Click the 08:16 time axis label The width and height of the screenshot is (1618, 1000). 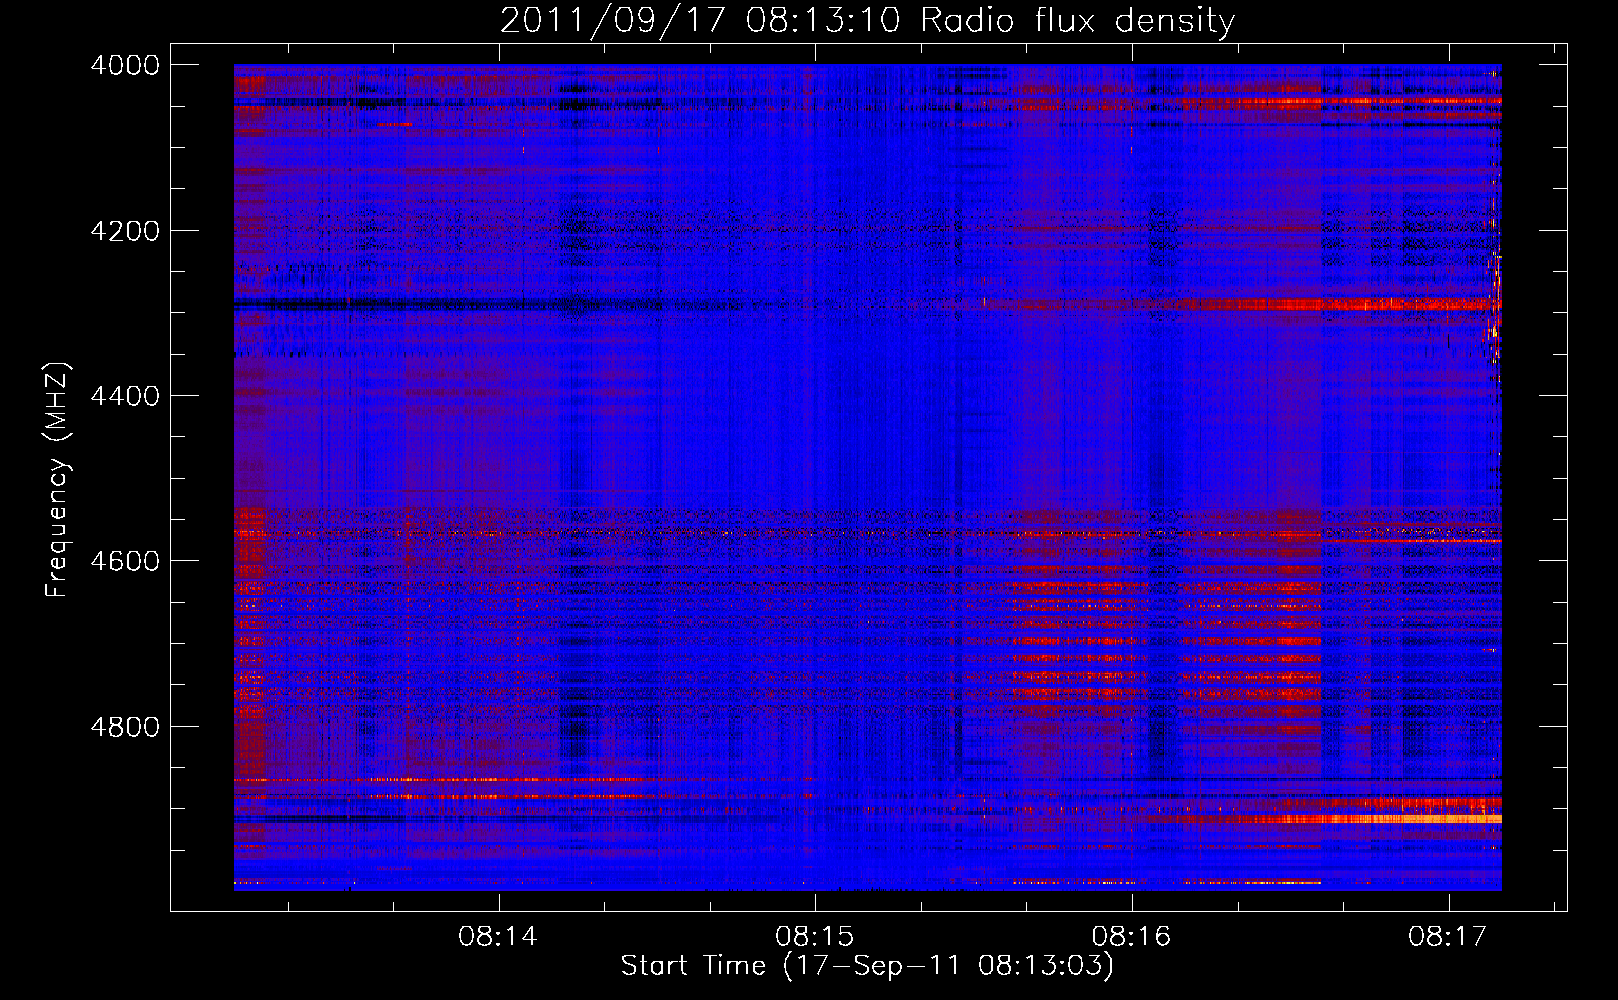point(1131,937)
